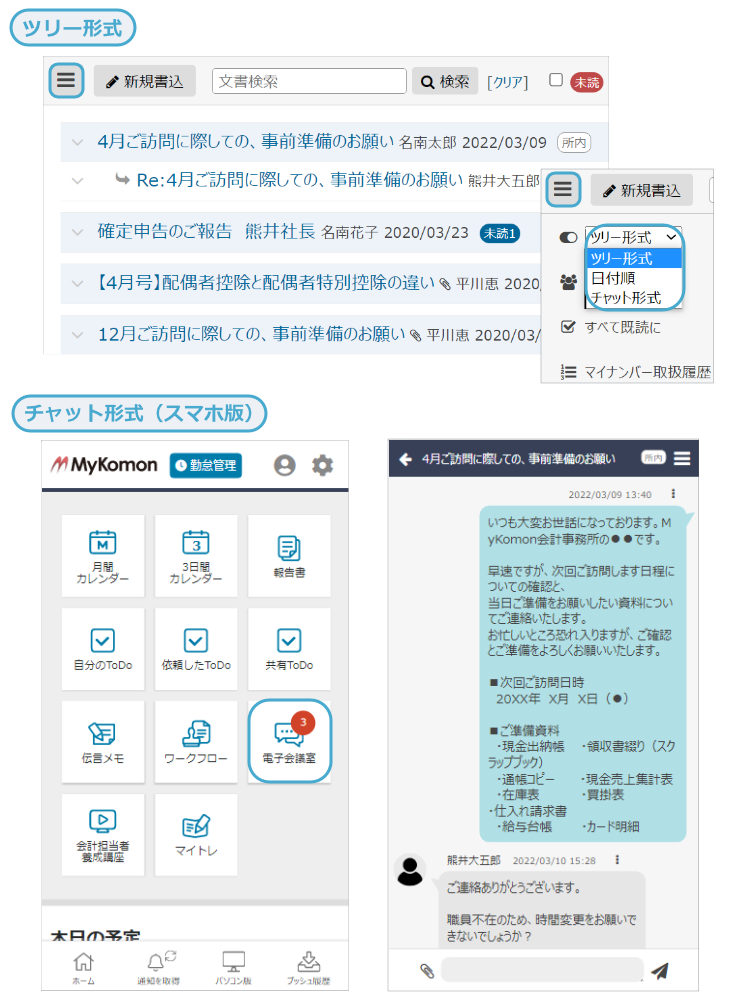The image size is (750, 1000).
Task: Click the 文書検索 search input field
Action: click(309, 81)
